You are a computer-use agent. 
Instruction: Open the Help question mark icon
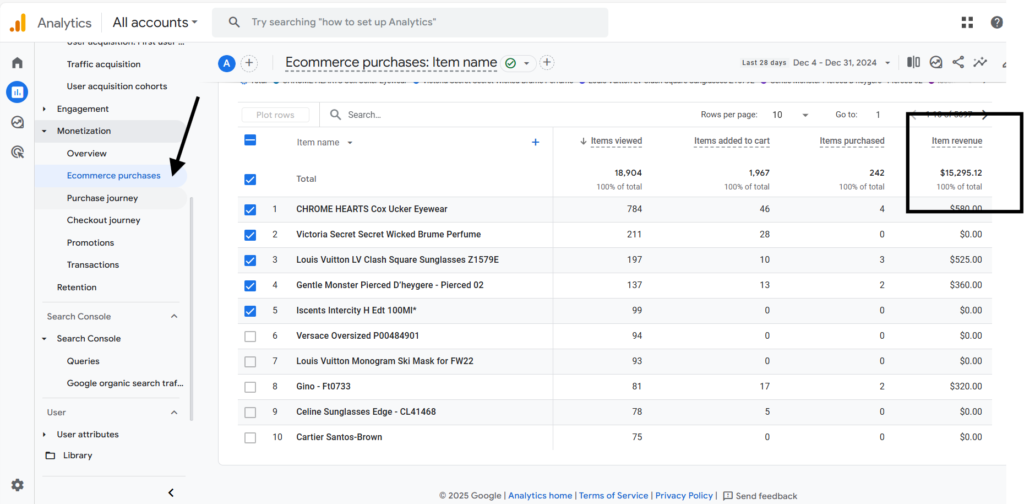997,22
